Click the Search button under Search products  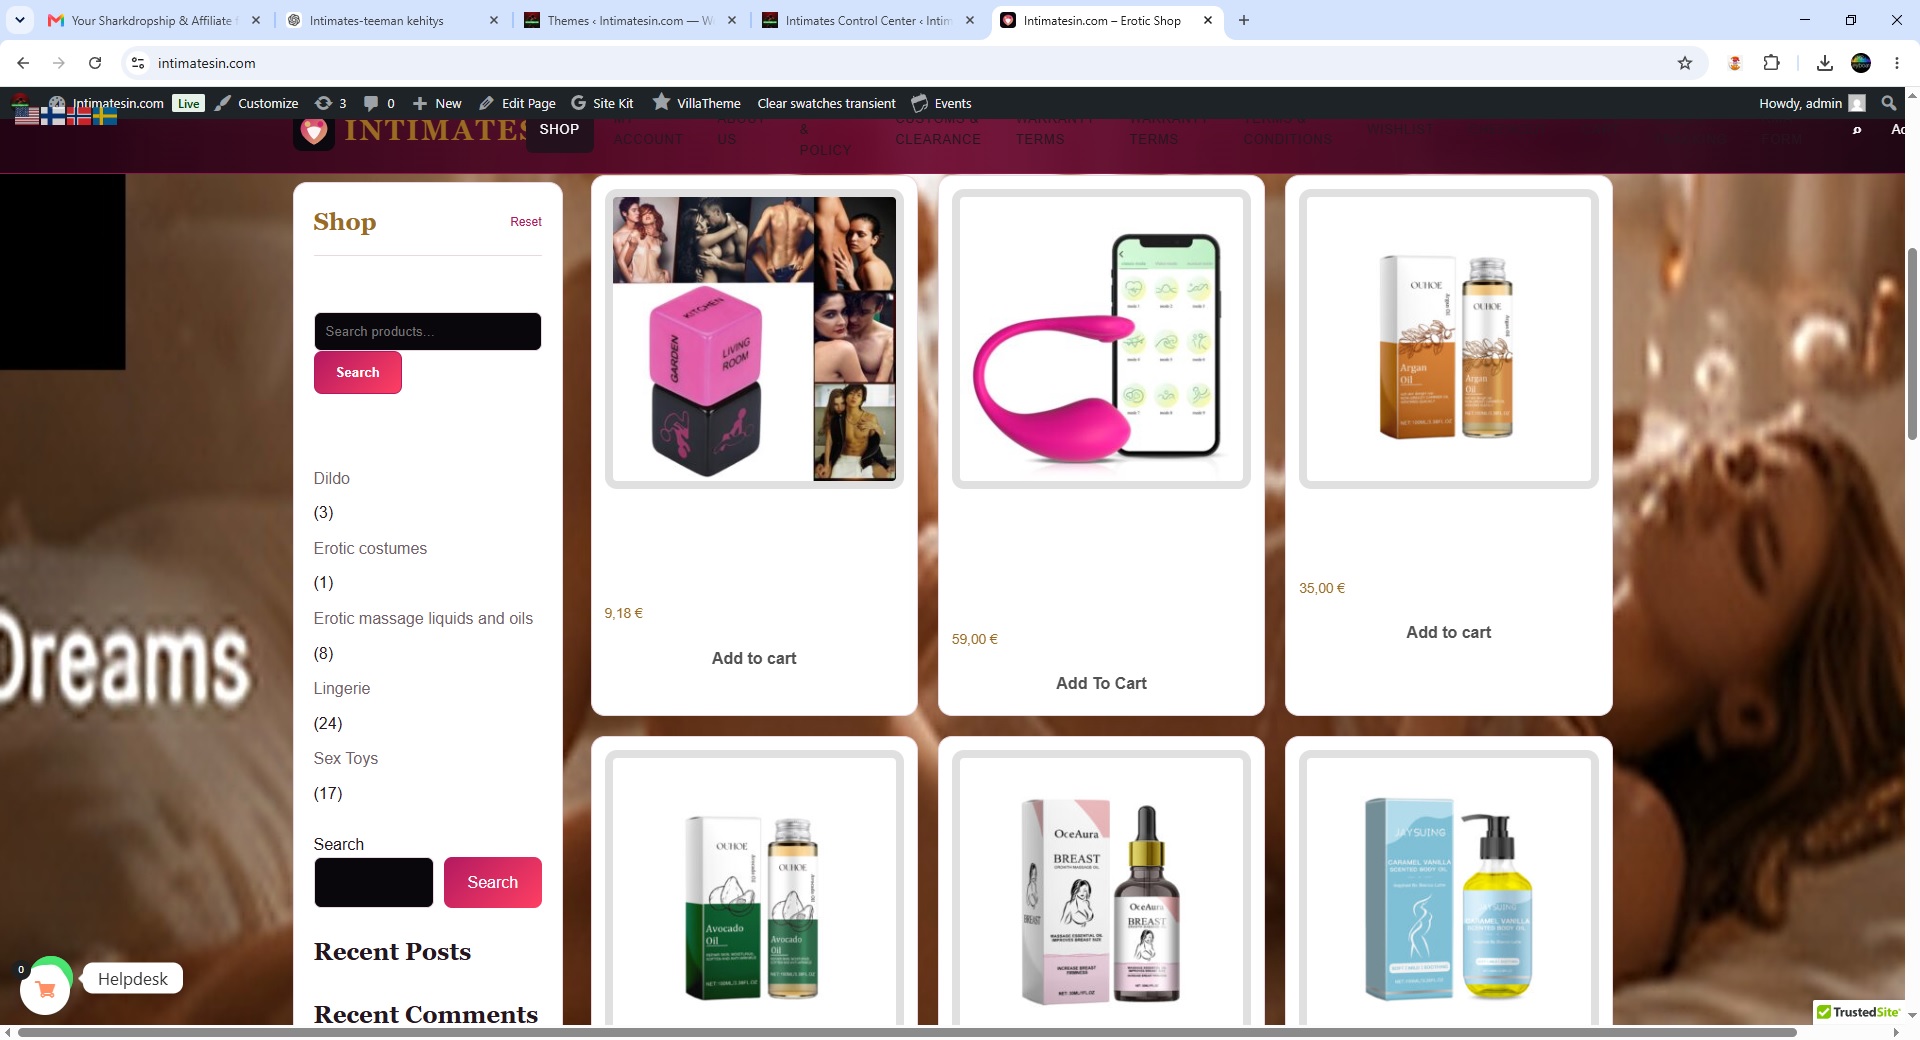coord(358,372)
